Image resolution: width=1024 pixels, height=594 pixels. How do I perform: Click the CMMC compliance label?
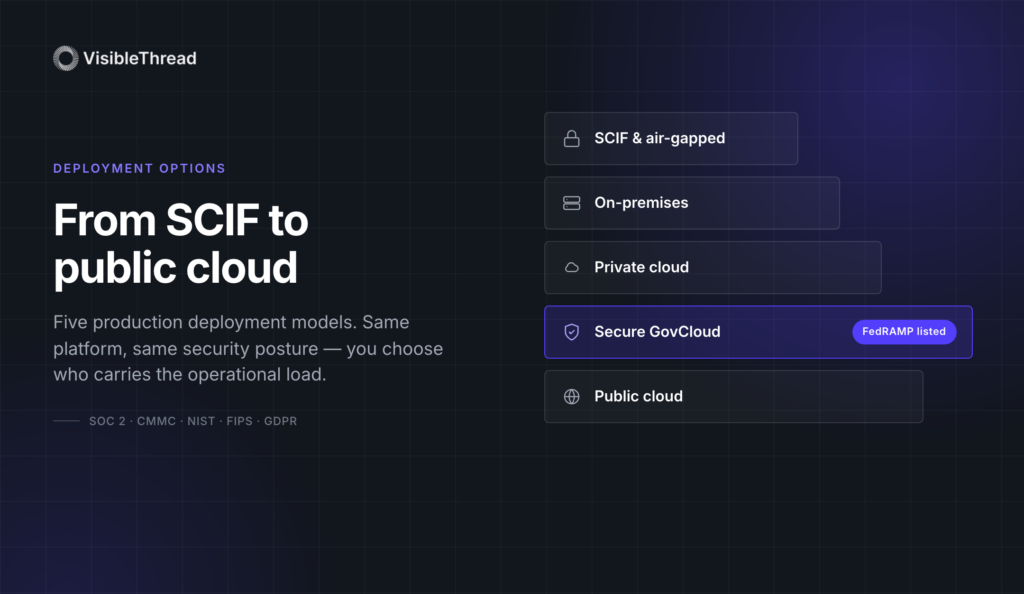[156, 421]
